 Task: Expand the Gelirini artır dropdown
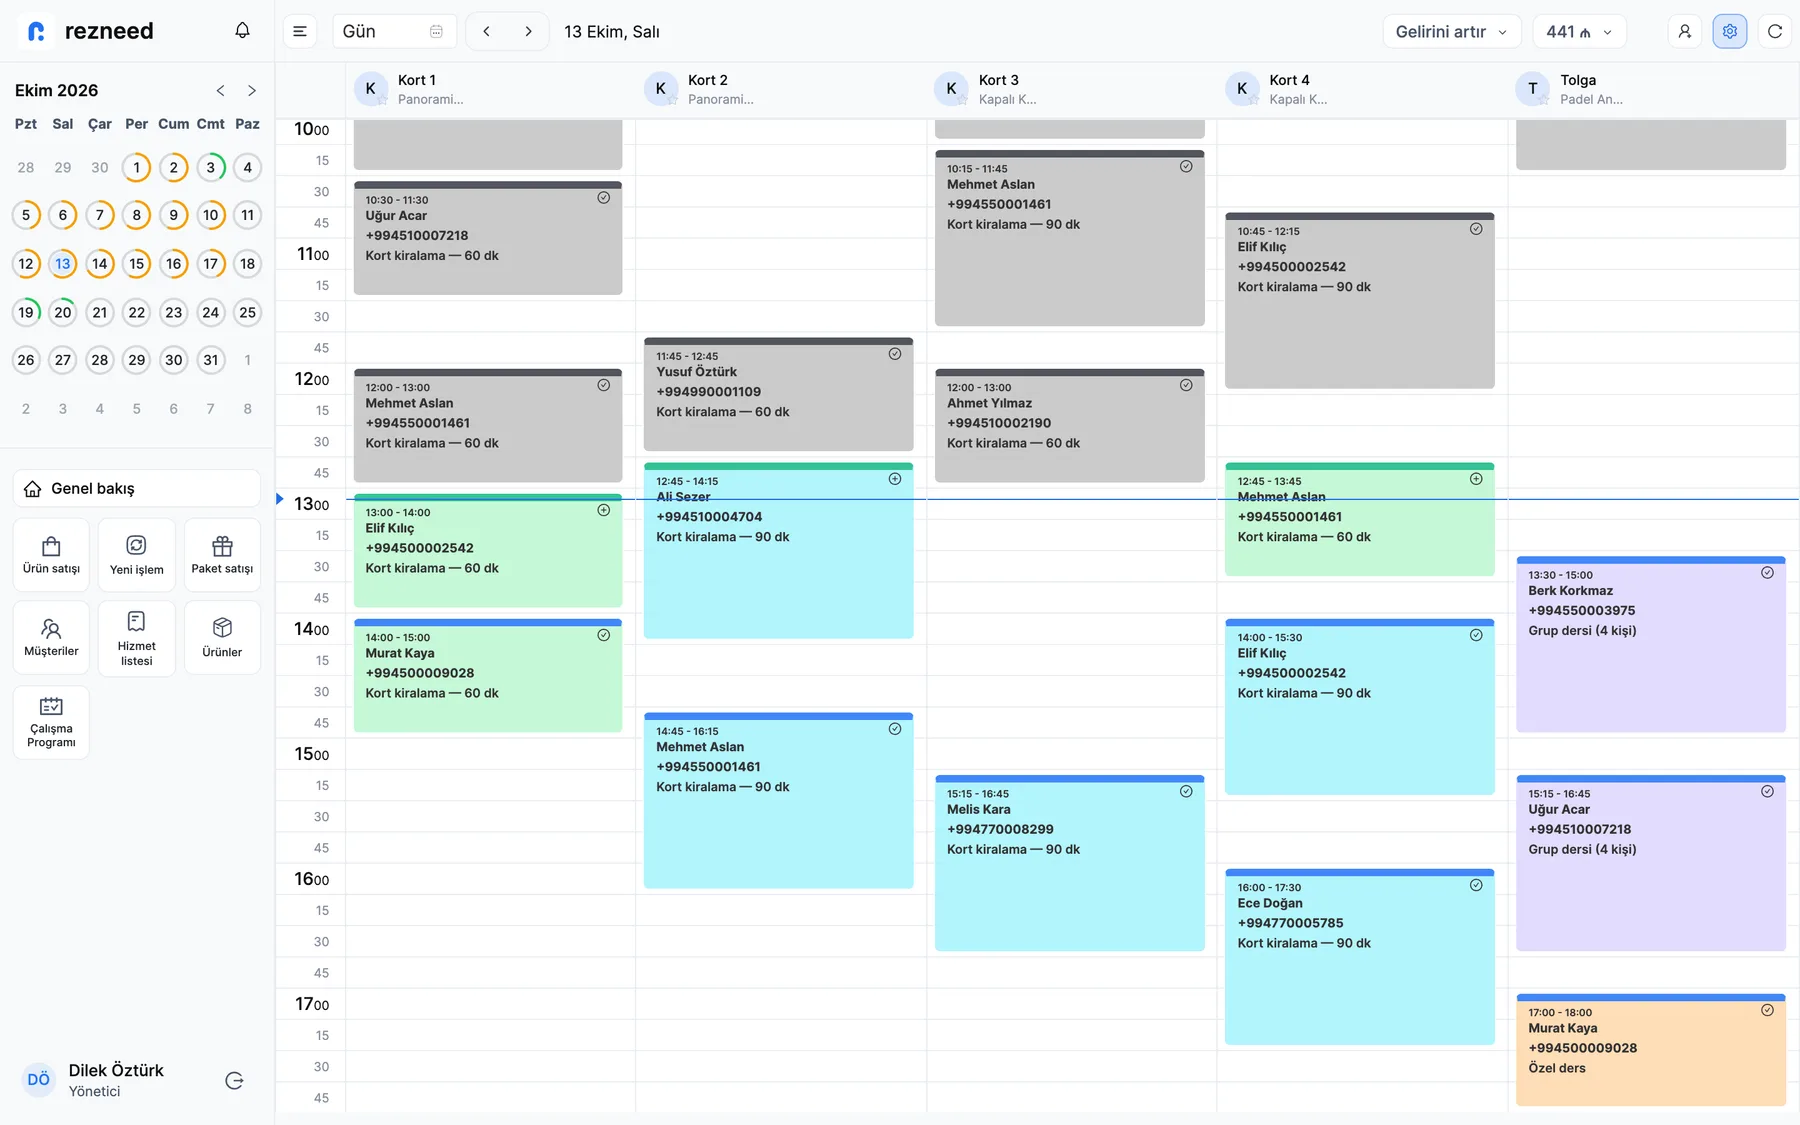click(1451, 31)
